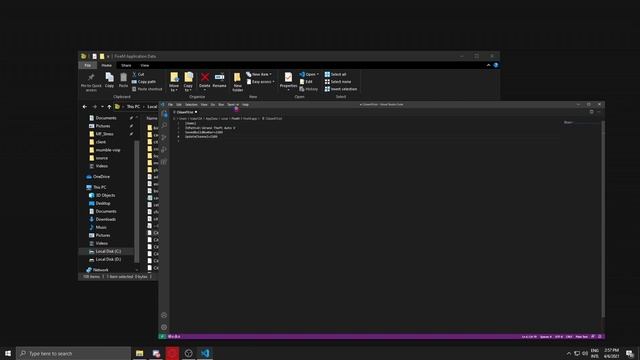Screen dimensions: 640x360
Task: Click the taskbar search box
Action: [x=73, y=353]
